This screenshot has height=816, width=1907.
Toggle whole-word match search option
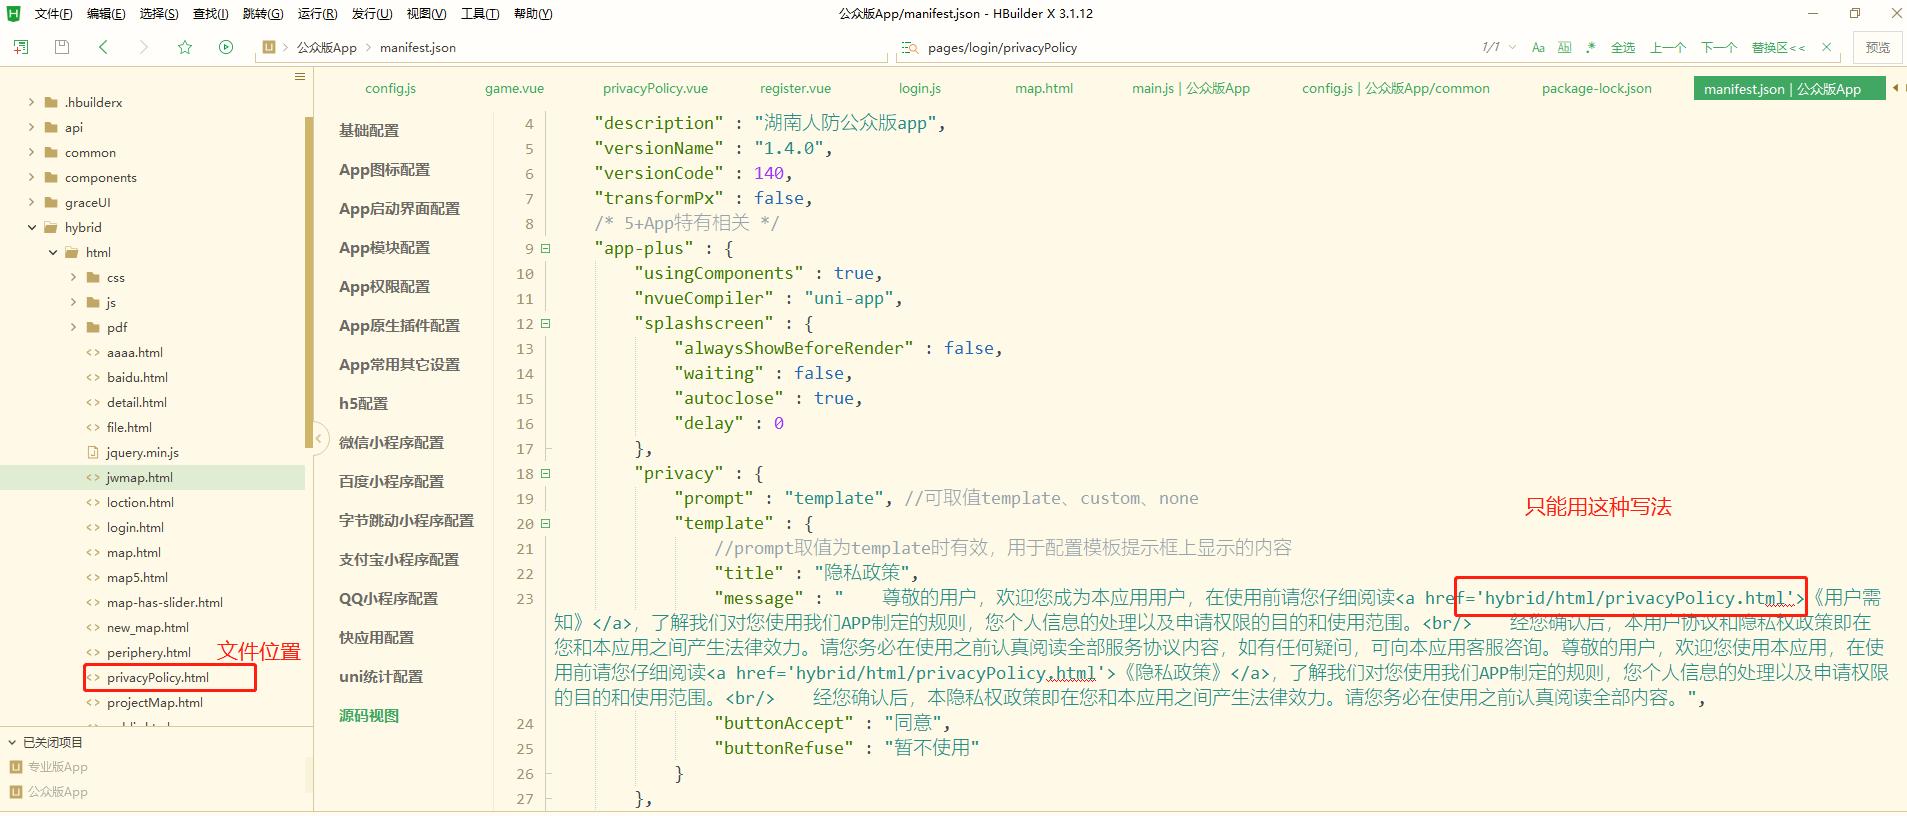click(x=1564, y=47)
